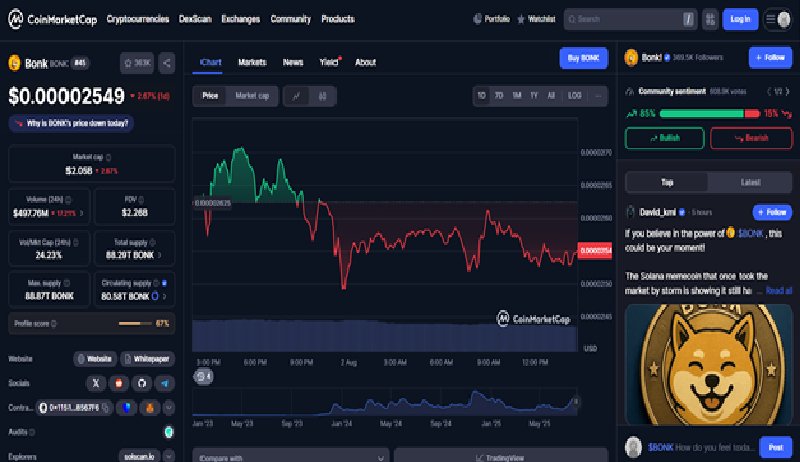Focus the Search input field
Viewport: 800px width, 462px height.
630,19
